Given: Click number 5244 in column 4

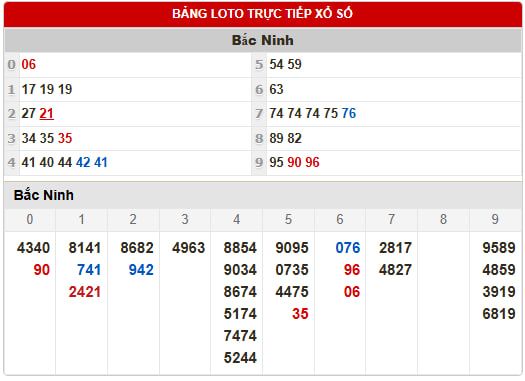Looking at the screenshot, I should click(x=240, y=358).
